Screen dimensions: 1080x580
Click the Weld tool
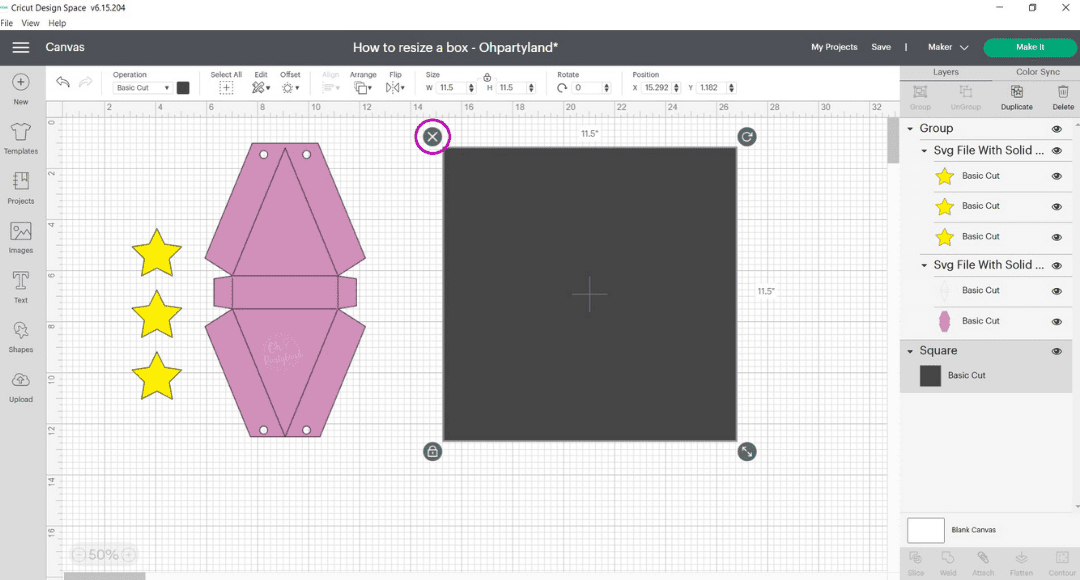coord(948,563)
